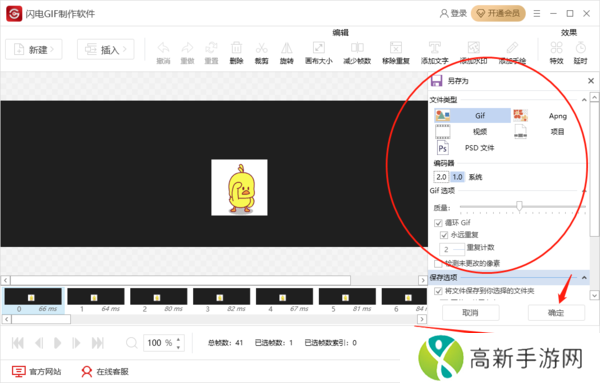600x383 pixels.
Task: Click the Reduce frames (减少帧数) icon
Action: 357,49
